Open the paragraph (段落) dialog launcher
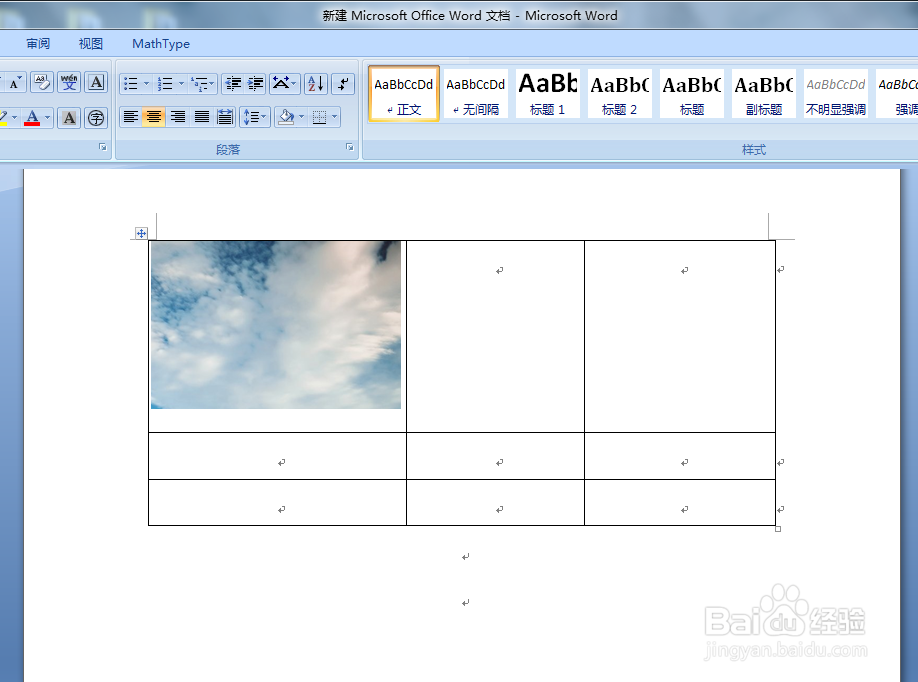 click(x=350, y=148)
